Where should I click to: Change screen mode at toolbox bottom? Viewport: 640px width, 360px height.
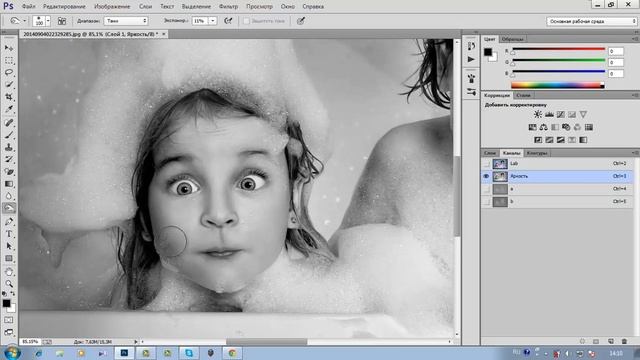pos(9,332)
